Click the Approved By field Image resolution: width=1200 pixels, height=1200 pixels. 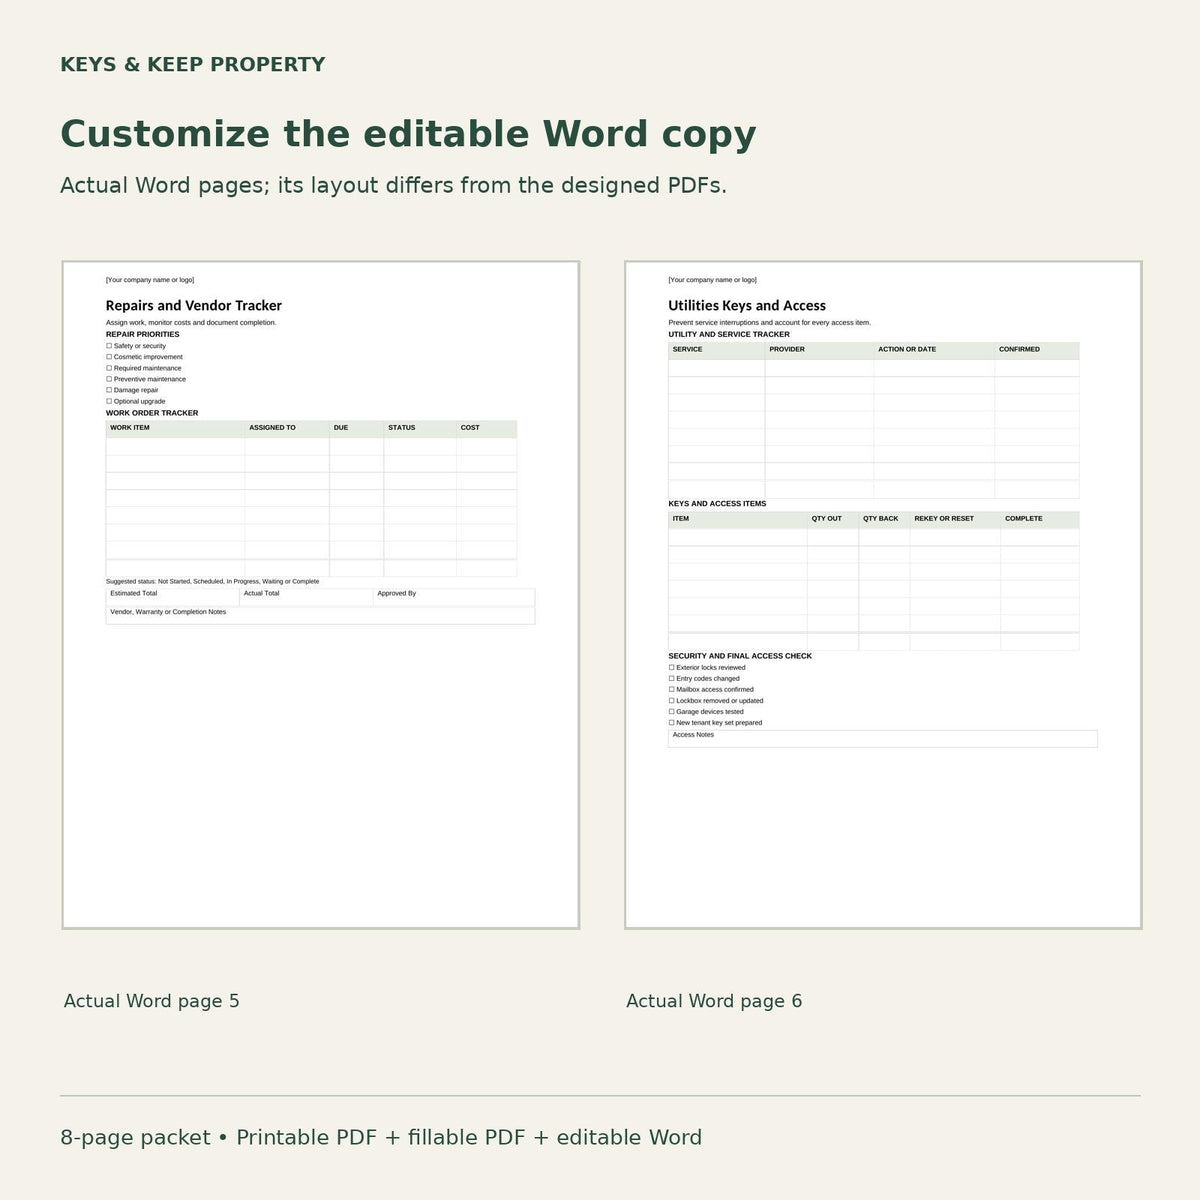454,597
